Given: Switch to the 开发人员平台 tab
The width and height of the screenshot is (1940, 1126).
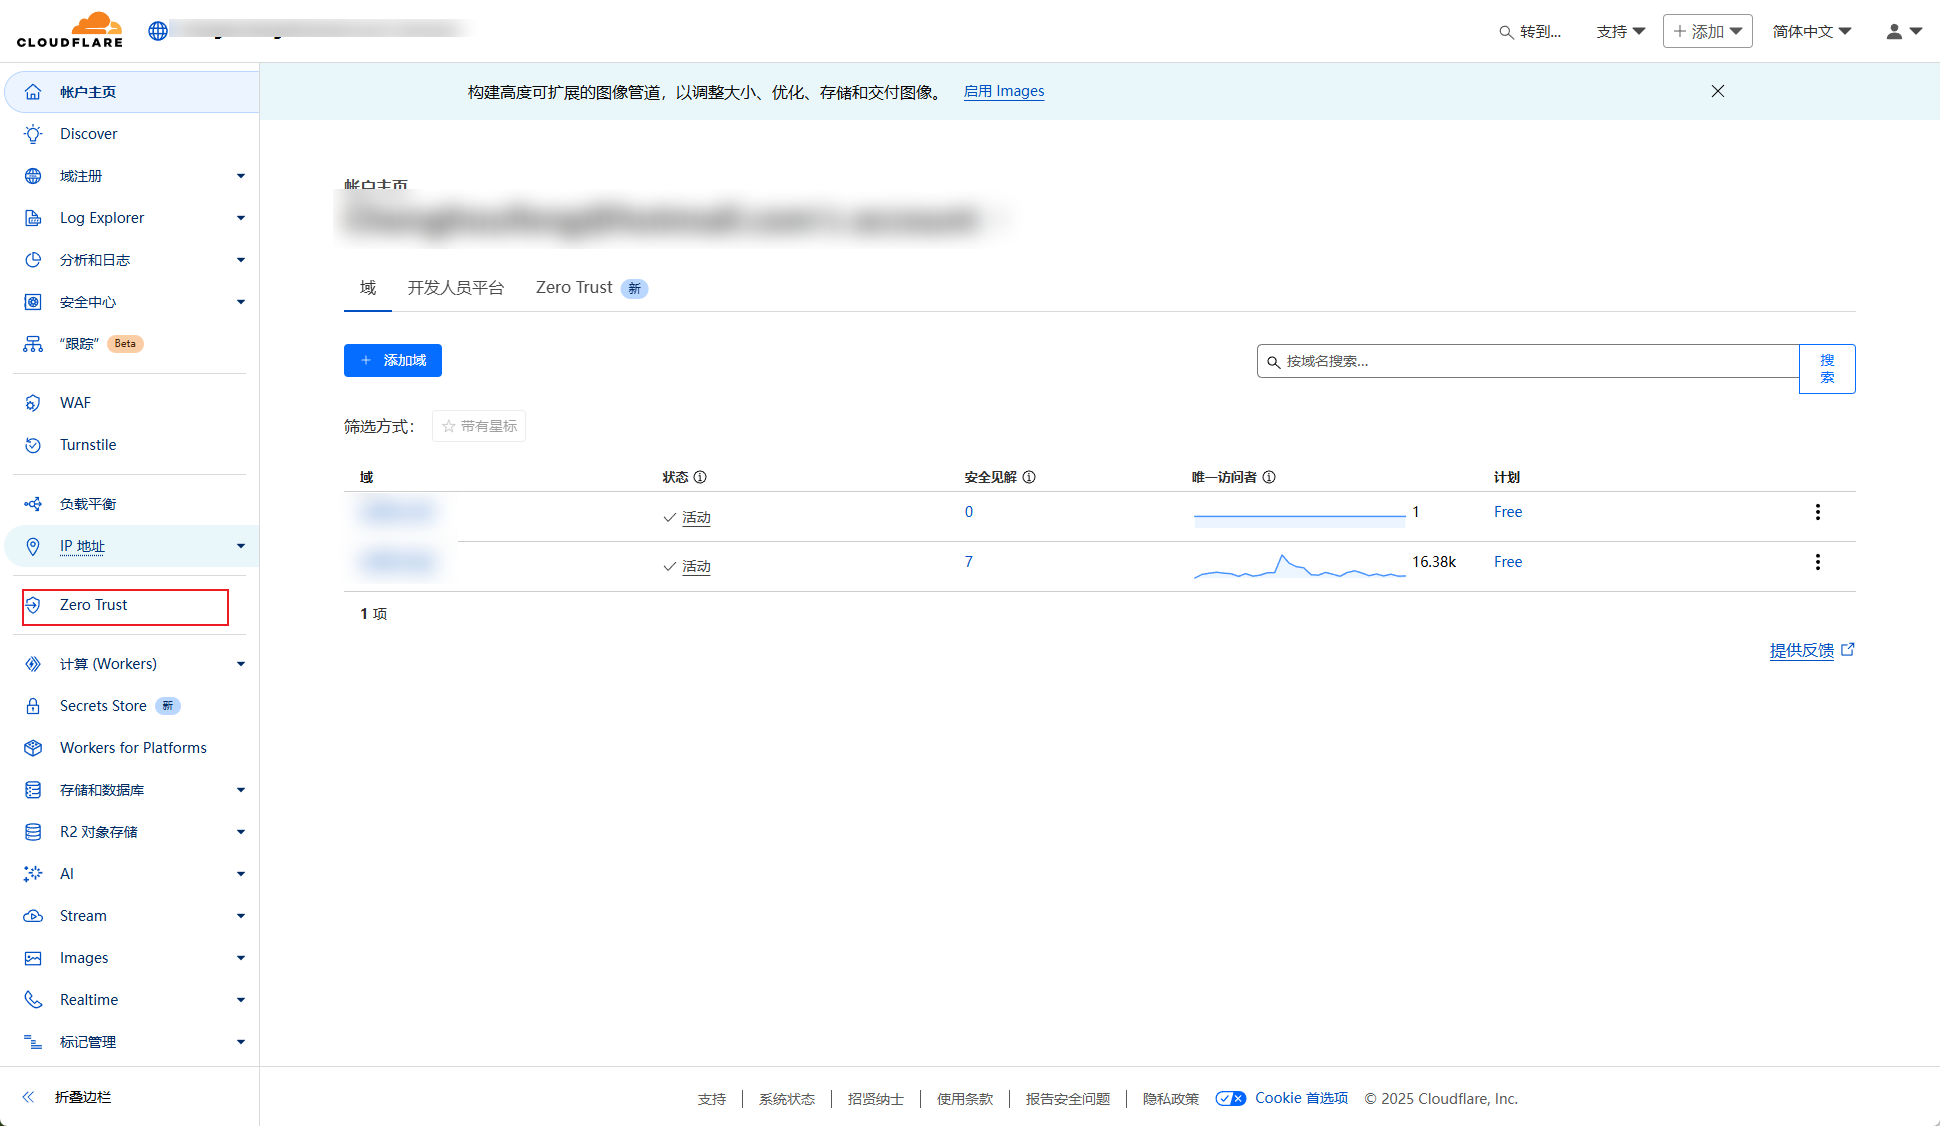Looking at the screenshot, I should 455,288.
